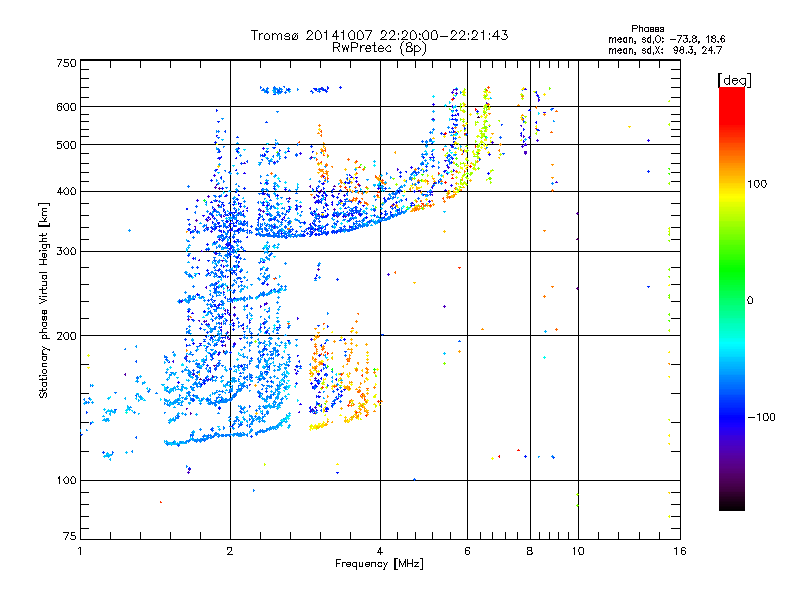
Task: Click the "Frequency [MHz]" axis label
Action: click(379, 564)
